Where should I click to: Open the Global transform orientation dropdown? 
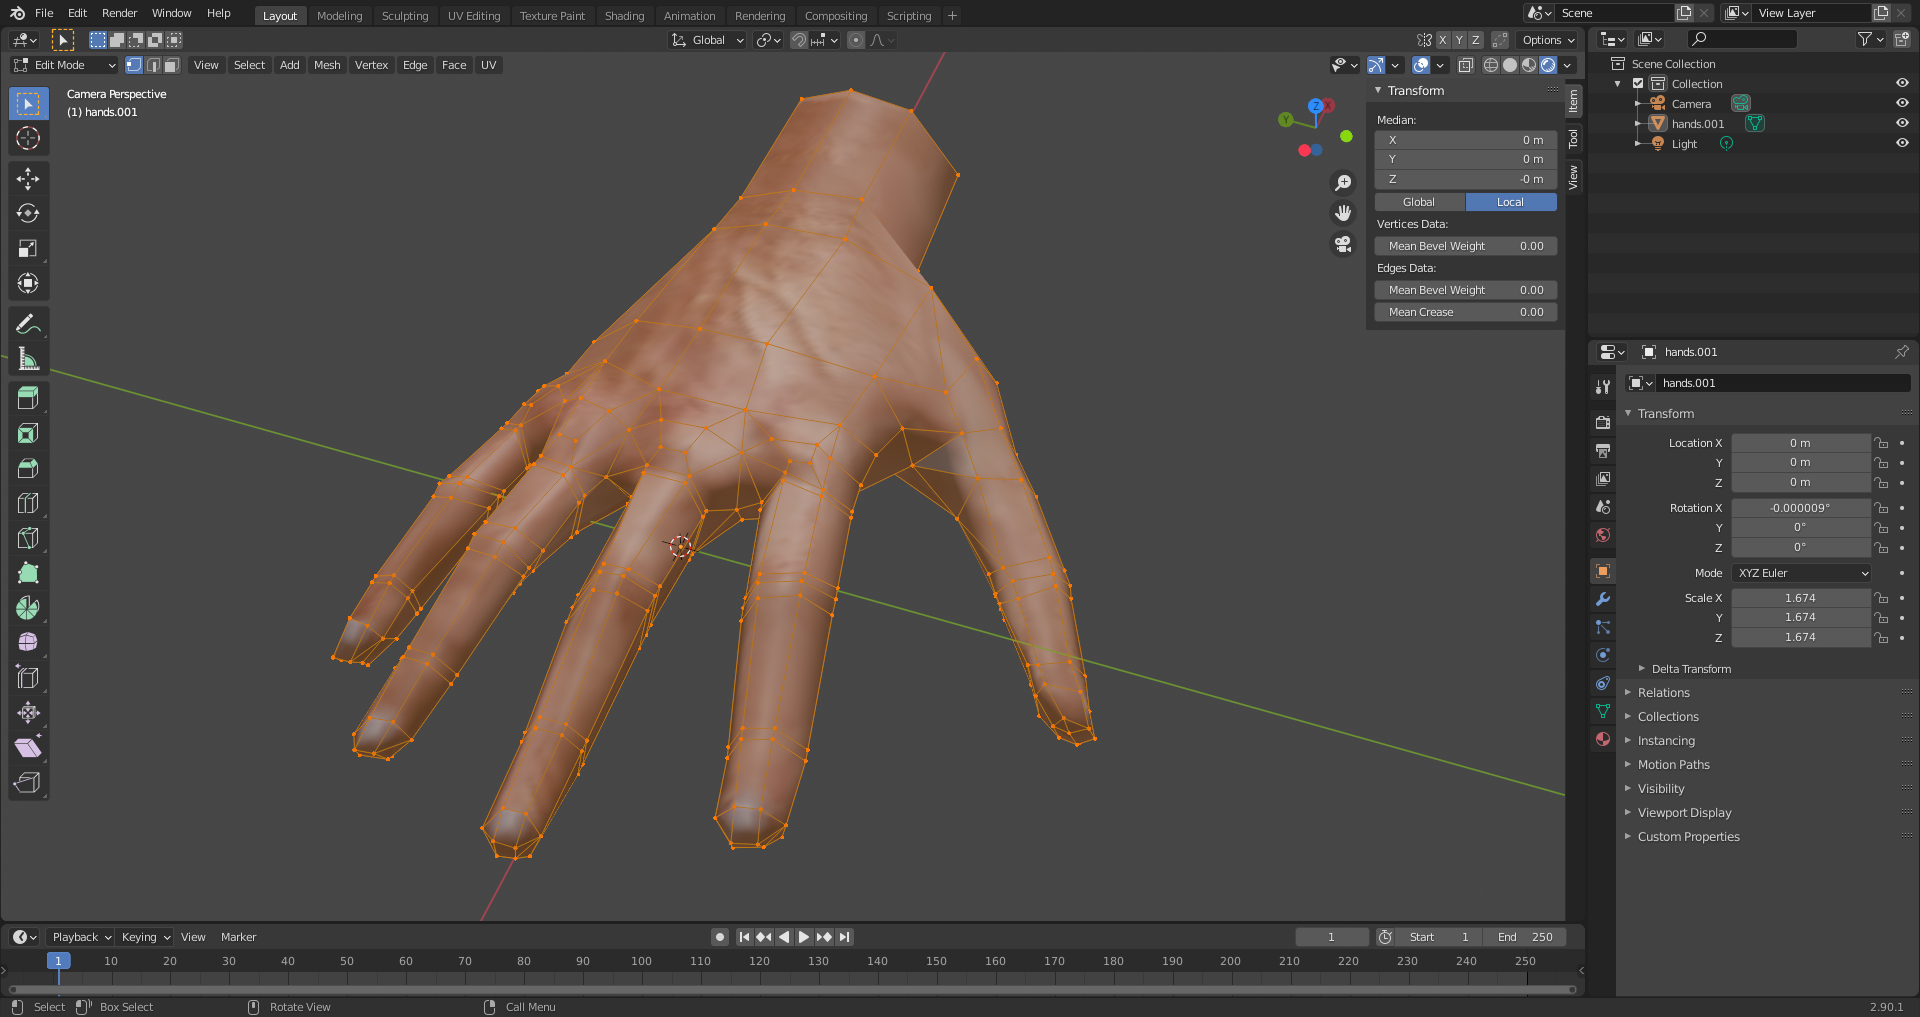point(707,40)
